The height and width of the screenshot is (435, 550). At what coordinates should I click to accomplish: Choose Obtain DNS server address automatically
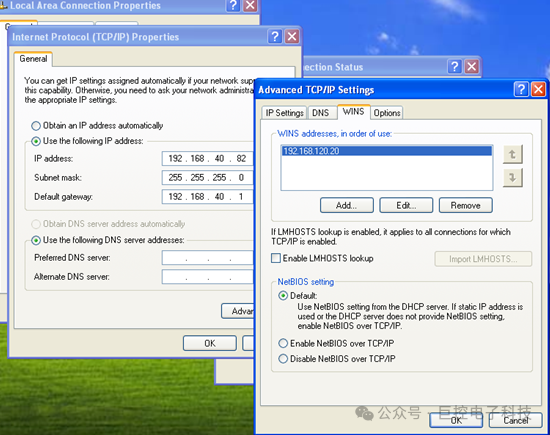tap(36, 224)
